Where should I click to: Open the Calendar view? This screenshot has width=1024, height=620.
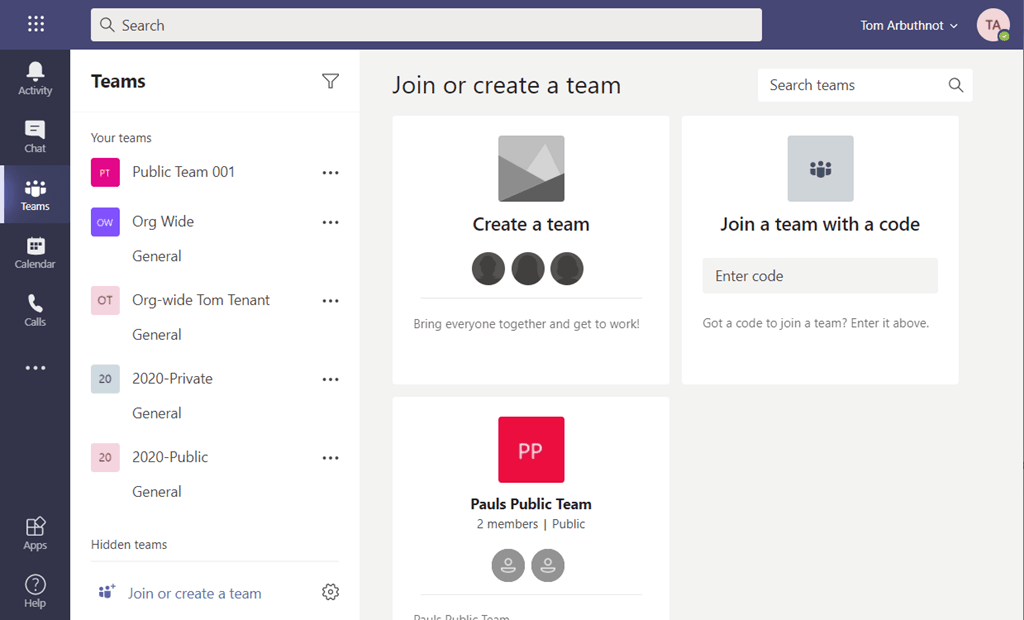click(x=35, y=252)
